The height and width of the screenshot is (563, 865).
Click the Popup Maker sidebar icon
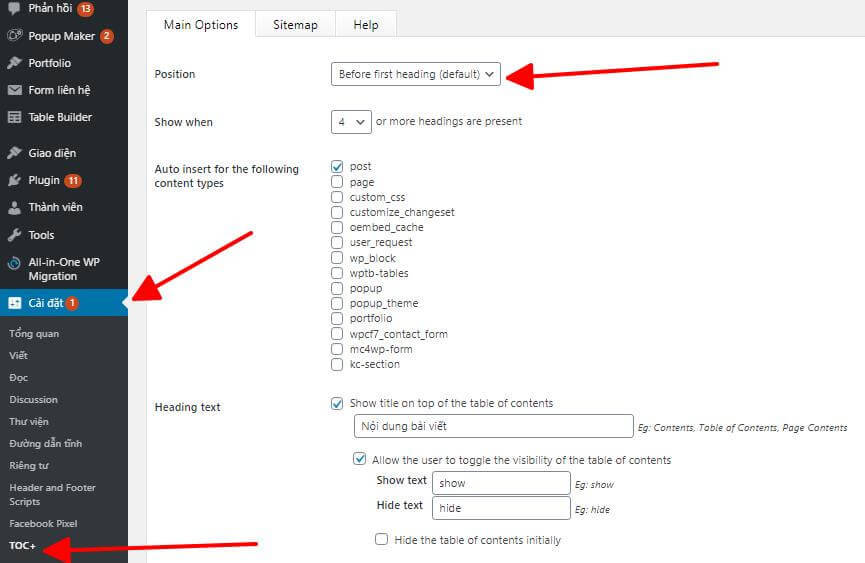click(14, 36)
